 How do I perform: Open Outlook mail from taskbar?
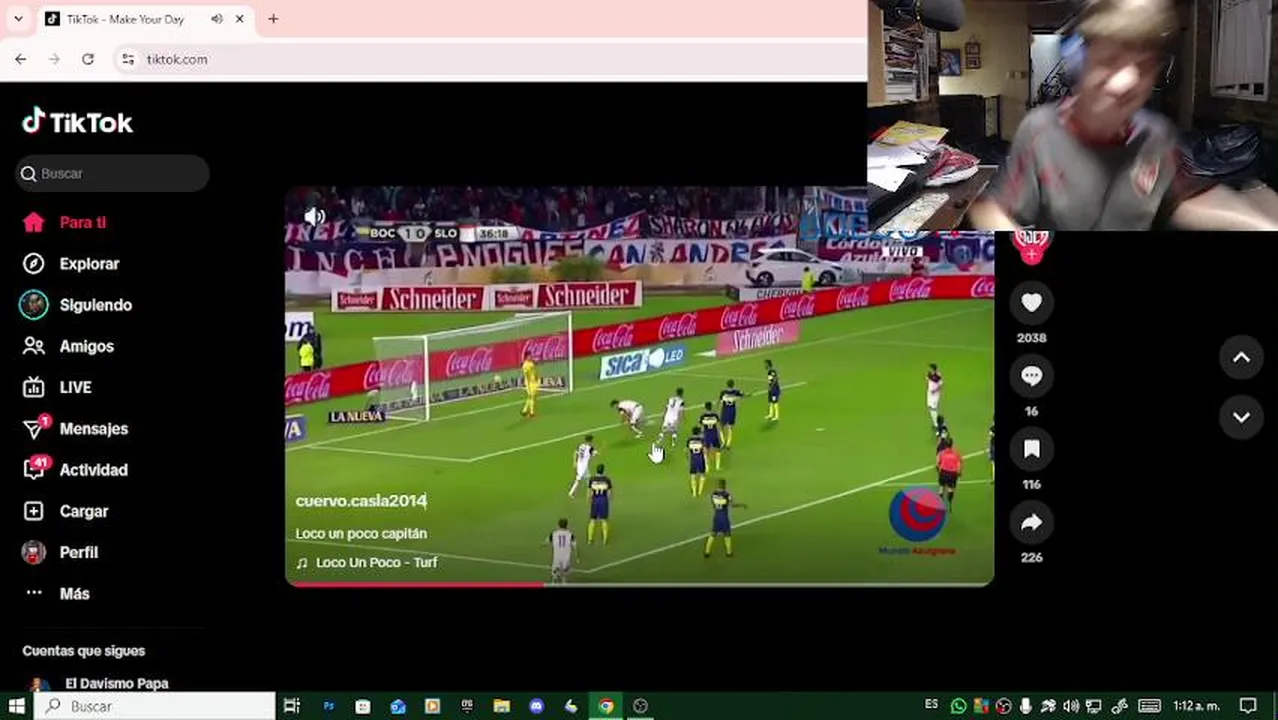398,706
